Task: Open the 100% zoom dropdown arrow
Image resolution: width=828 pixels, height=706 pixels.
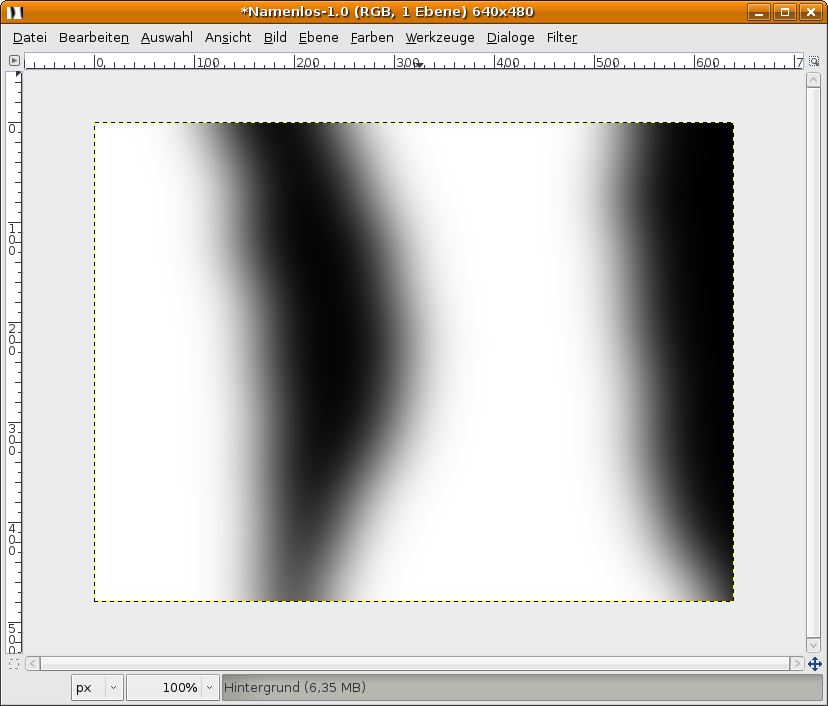Action: 210,688
